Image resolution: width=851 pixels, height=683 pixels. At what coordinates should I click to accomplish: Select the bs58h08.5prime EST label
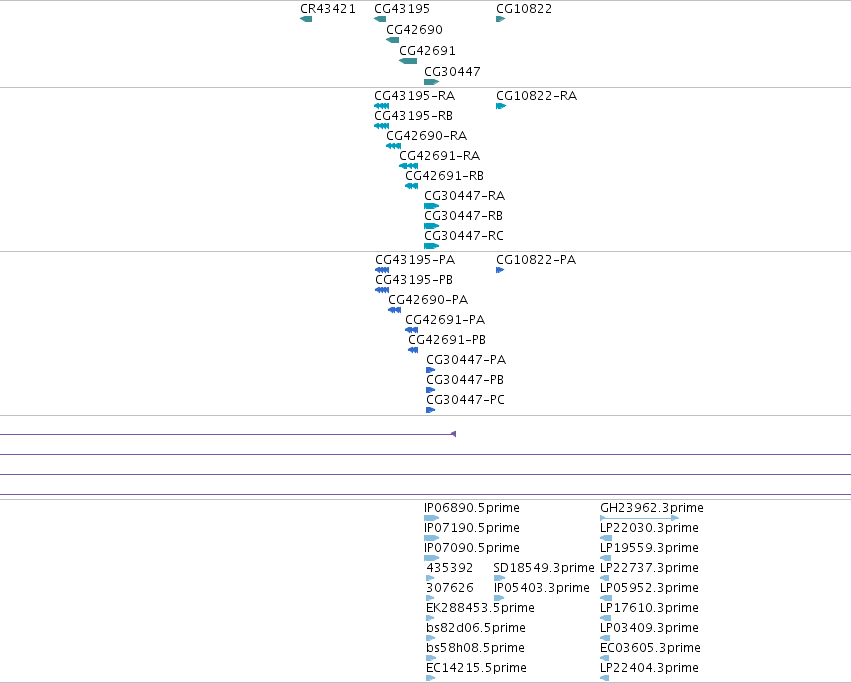(475, 648)
